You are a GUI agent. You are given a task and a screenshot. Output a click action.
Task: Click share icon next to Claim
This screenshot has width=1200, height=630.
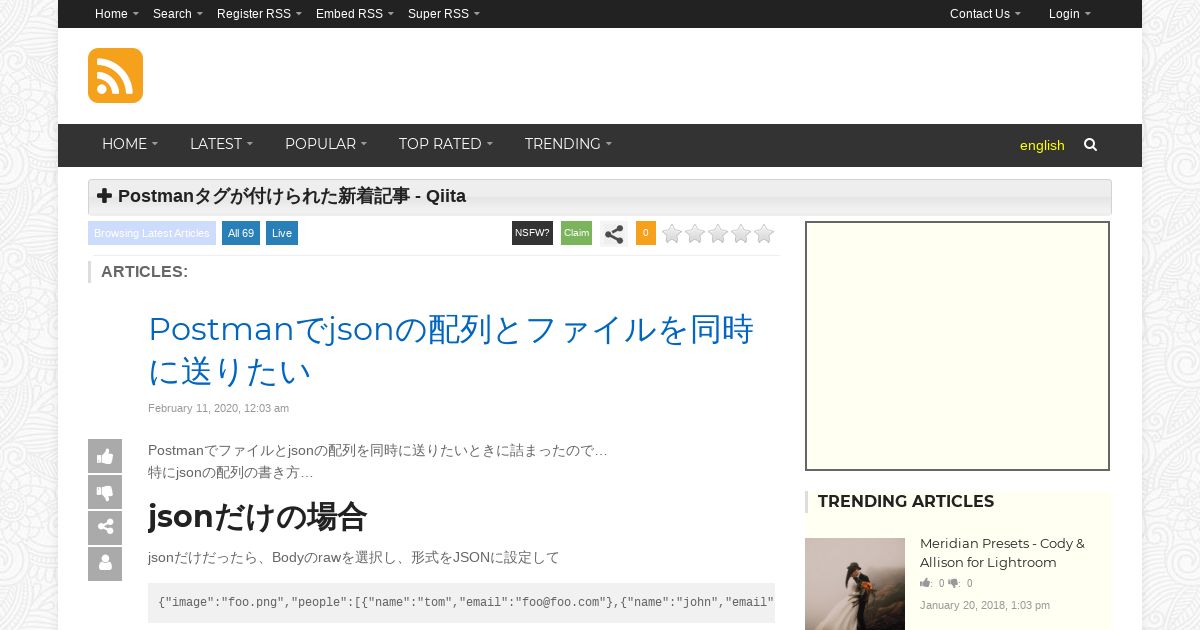tap(614, 234)
